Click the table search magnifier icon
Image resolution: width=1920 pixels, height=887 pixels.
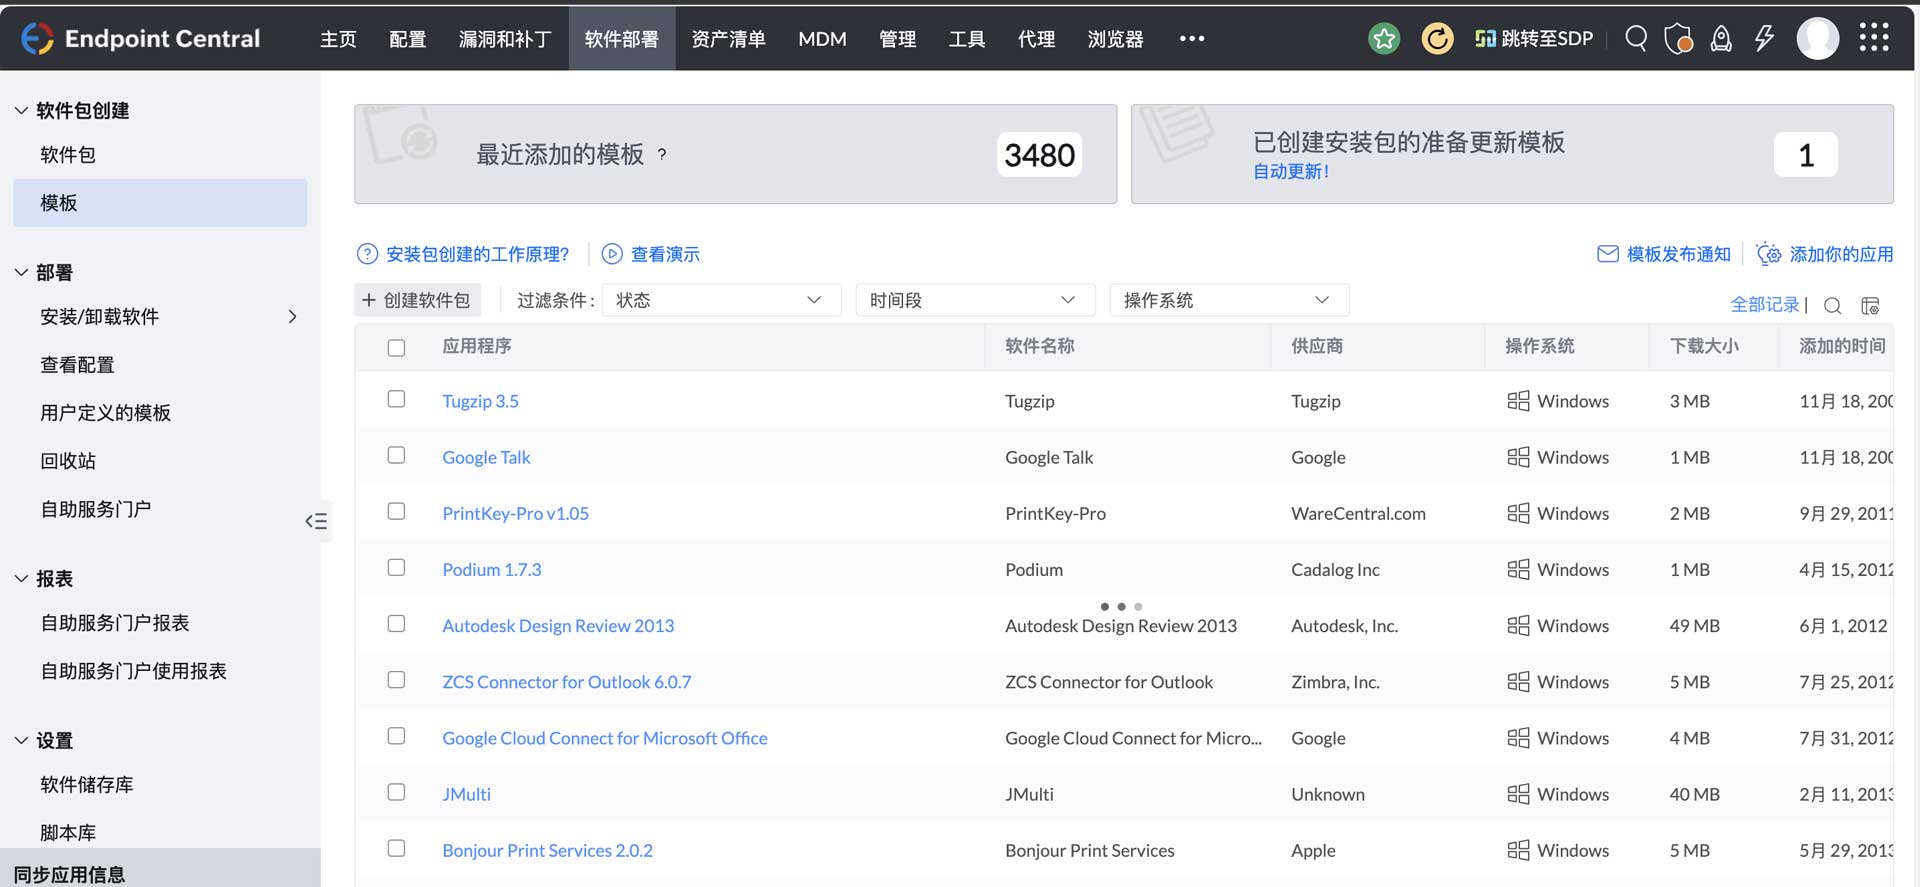[1832, 306]
